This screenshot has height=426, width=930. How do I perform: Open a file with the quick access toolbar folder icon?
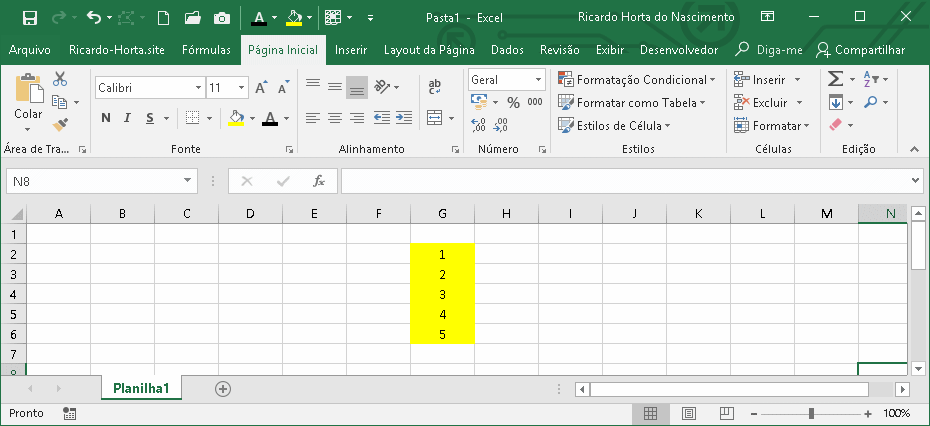192,18
